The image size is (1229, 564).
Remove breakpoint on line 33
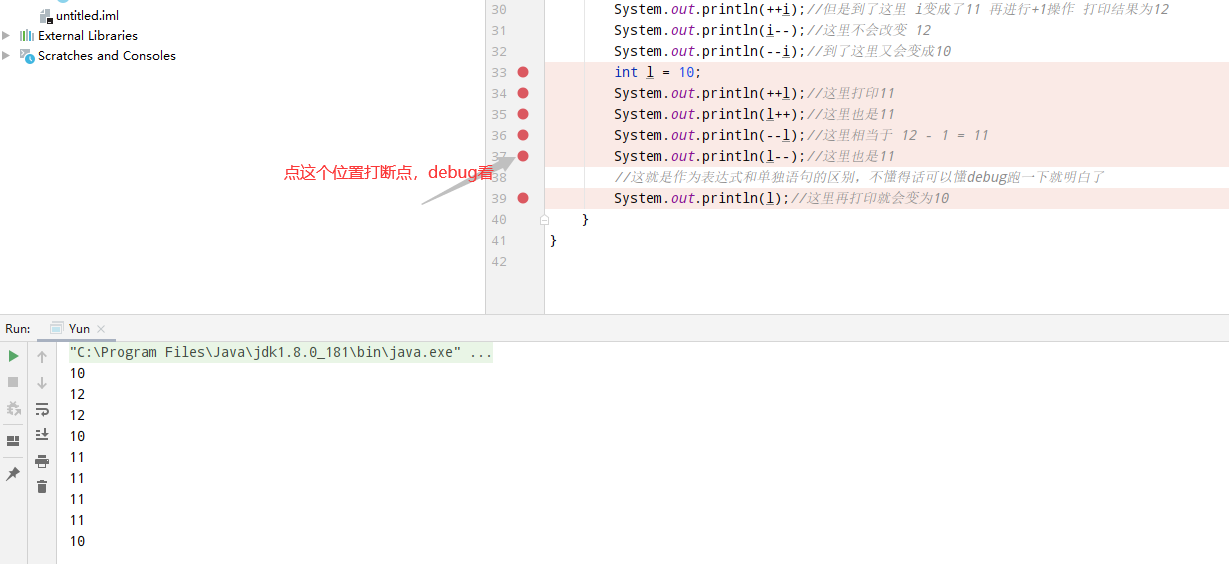coord(523,72)
